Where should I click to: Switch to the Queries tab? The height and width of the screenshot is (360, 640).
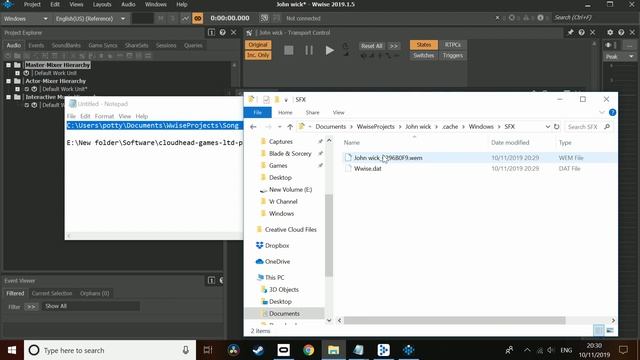coord(193,45)
